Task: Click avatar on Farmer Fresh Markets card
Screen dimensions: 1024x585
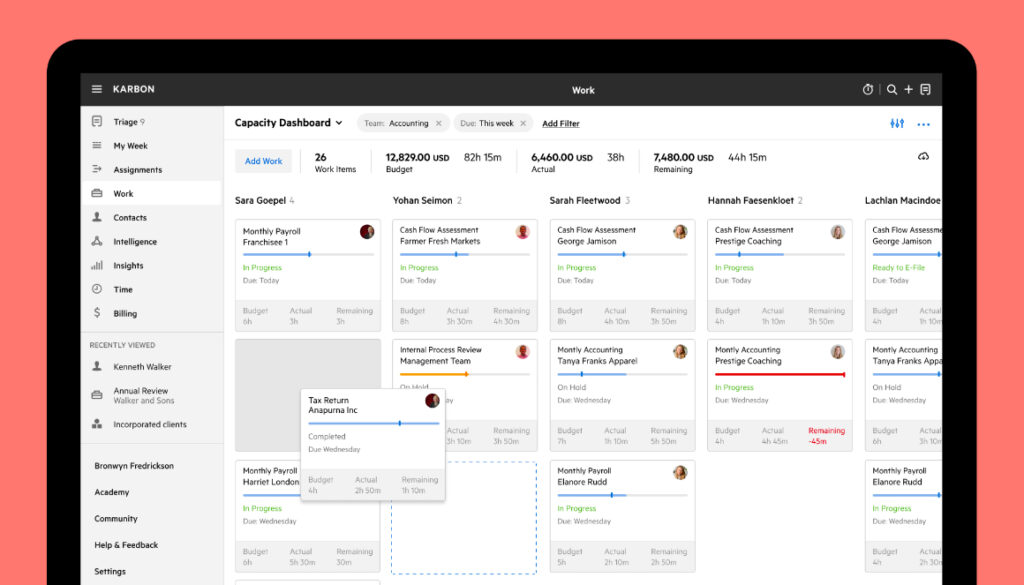Action: (522, 232)
